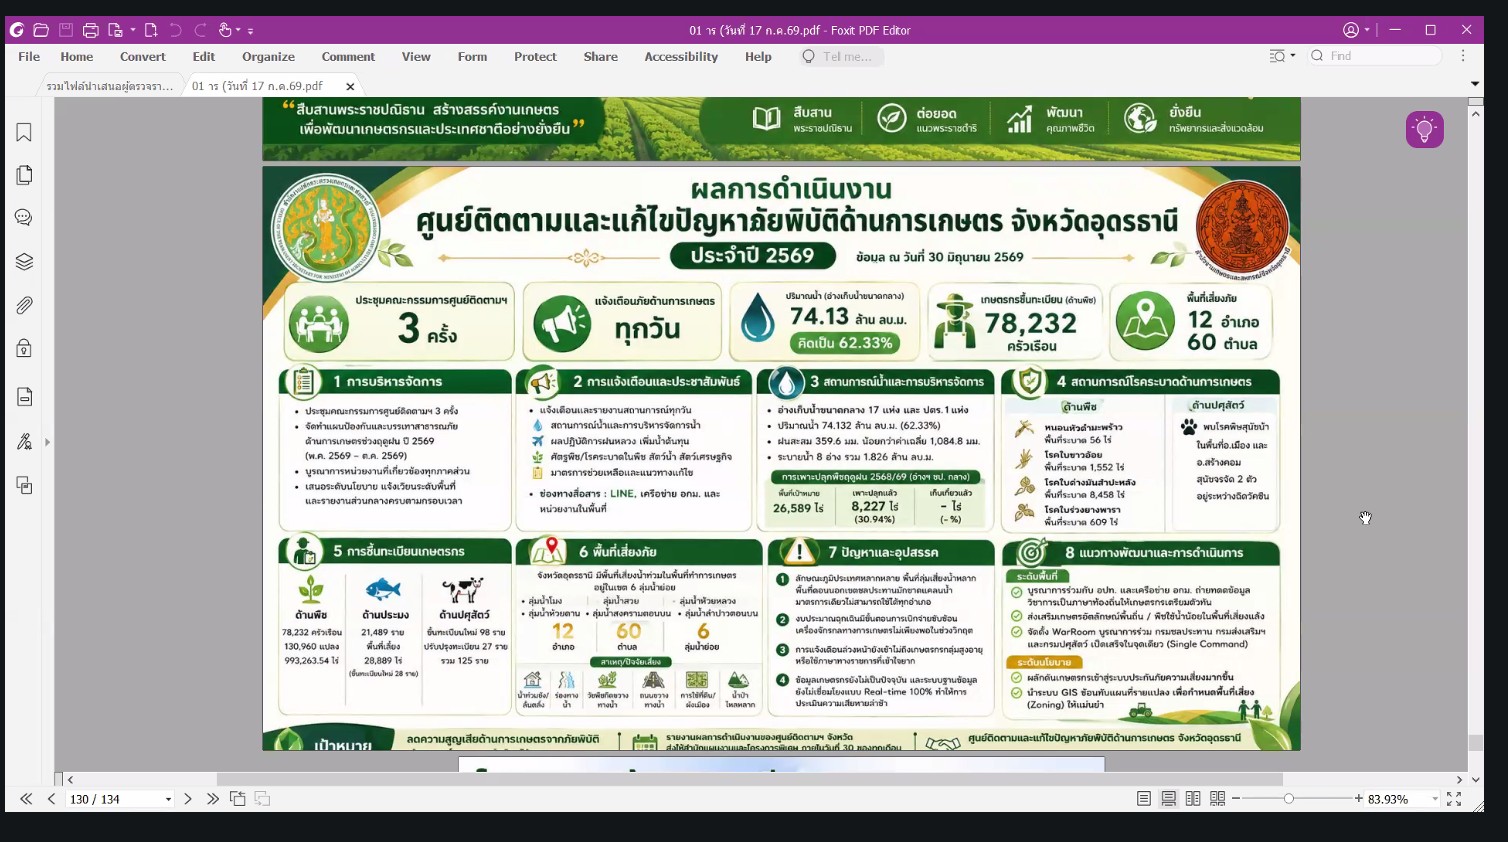Image resolution: width=1508 pixels, height=842 pixels.
Task: Click the Find search field
Action: [x=1375, y=56]
